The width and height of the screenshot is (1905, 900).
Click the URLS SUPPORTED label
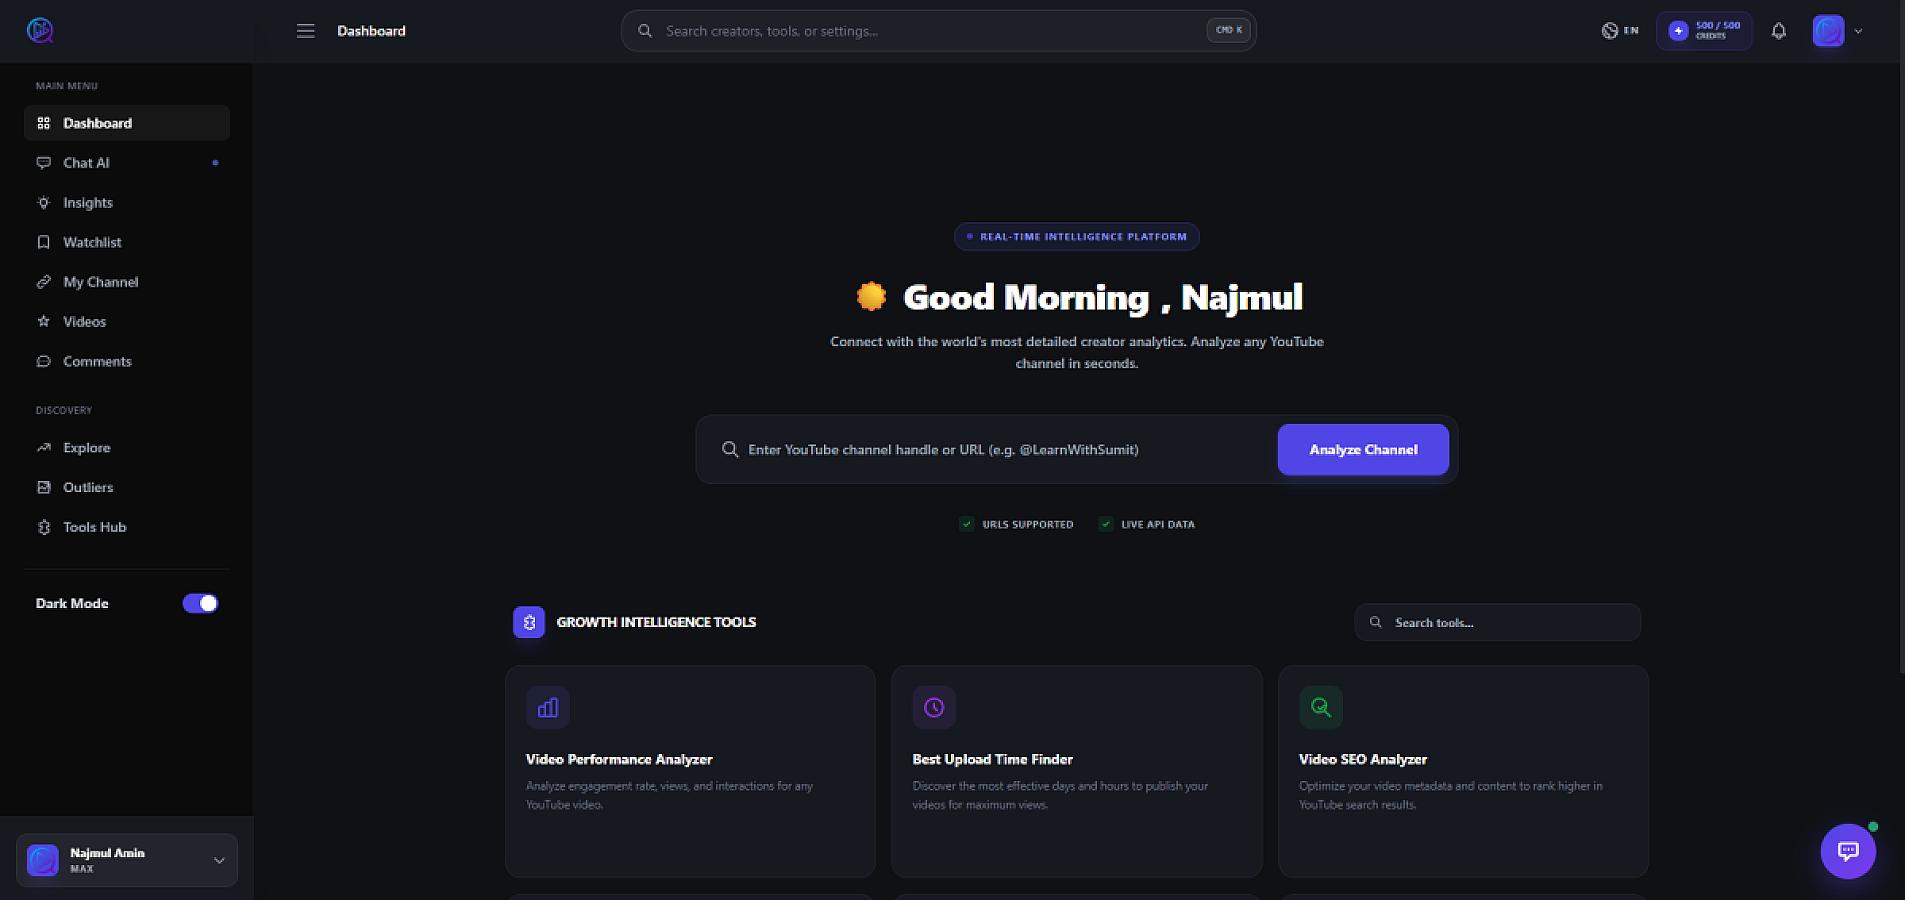tap(1028, 524)
